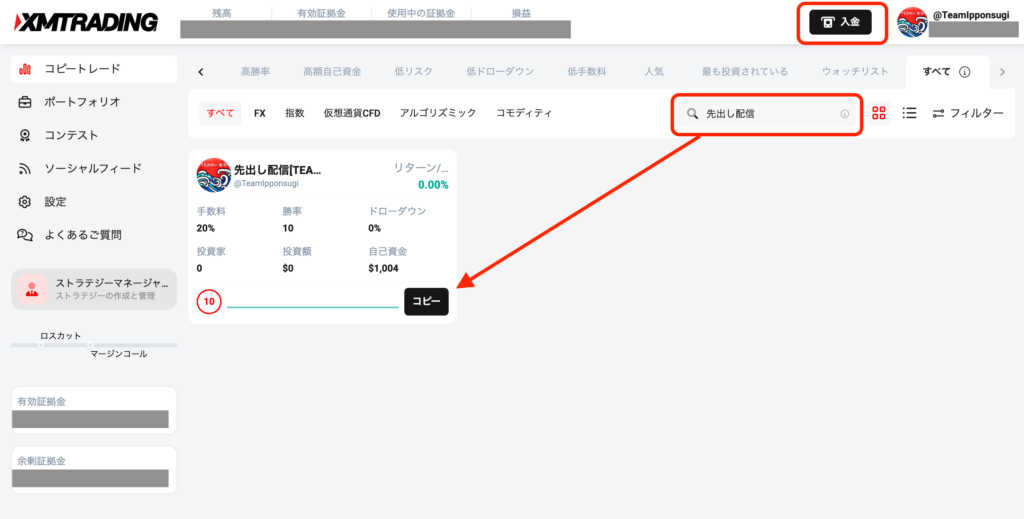Click the コピー button on strategy card

coord(426,302)
